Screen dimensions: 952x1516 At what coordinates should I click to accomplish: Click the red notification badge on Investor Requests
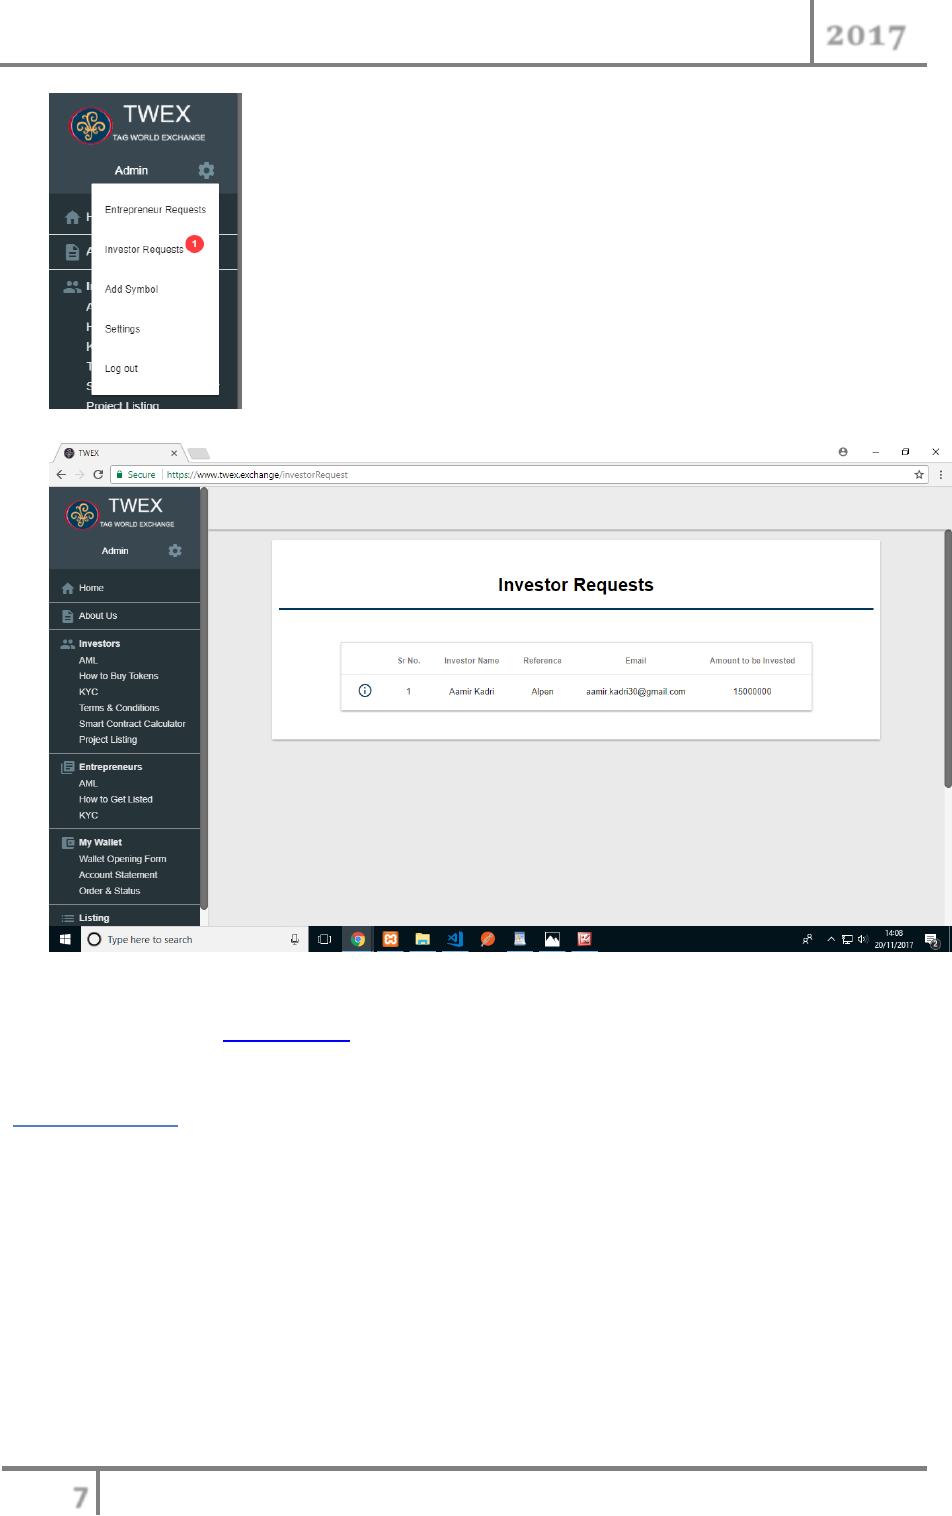click(195, 244)
